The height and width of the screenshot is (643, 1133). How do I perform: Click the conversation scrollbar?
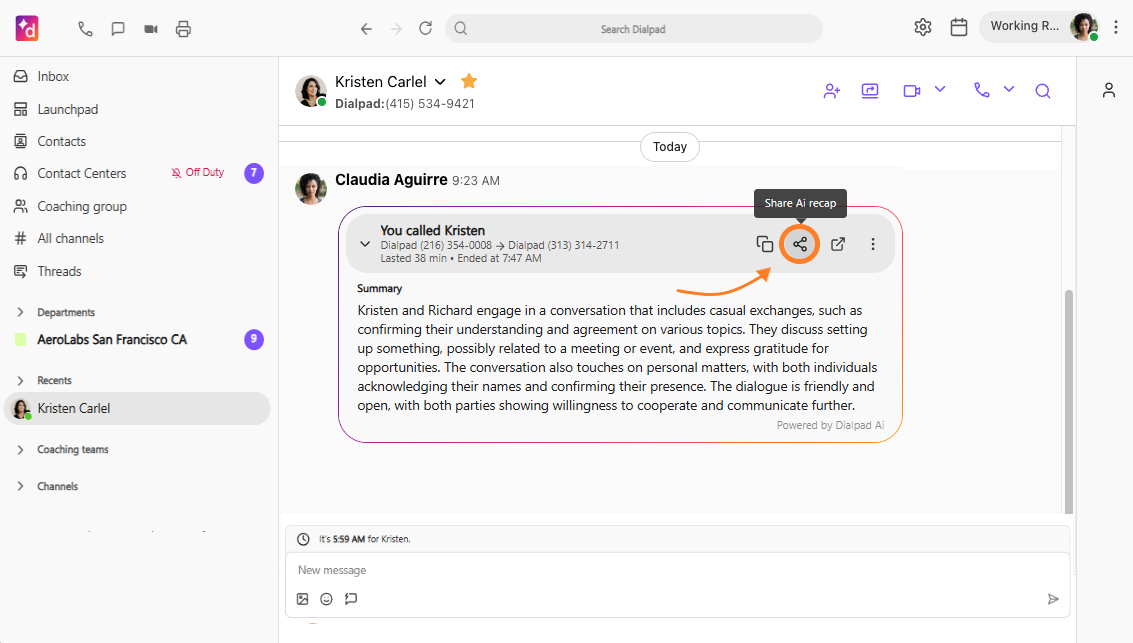pos(1069,402)
